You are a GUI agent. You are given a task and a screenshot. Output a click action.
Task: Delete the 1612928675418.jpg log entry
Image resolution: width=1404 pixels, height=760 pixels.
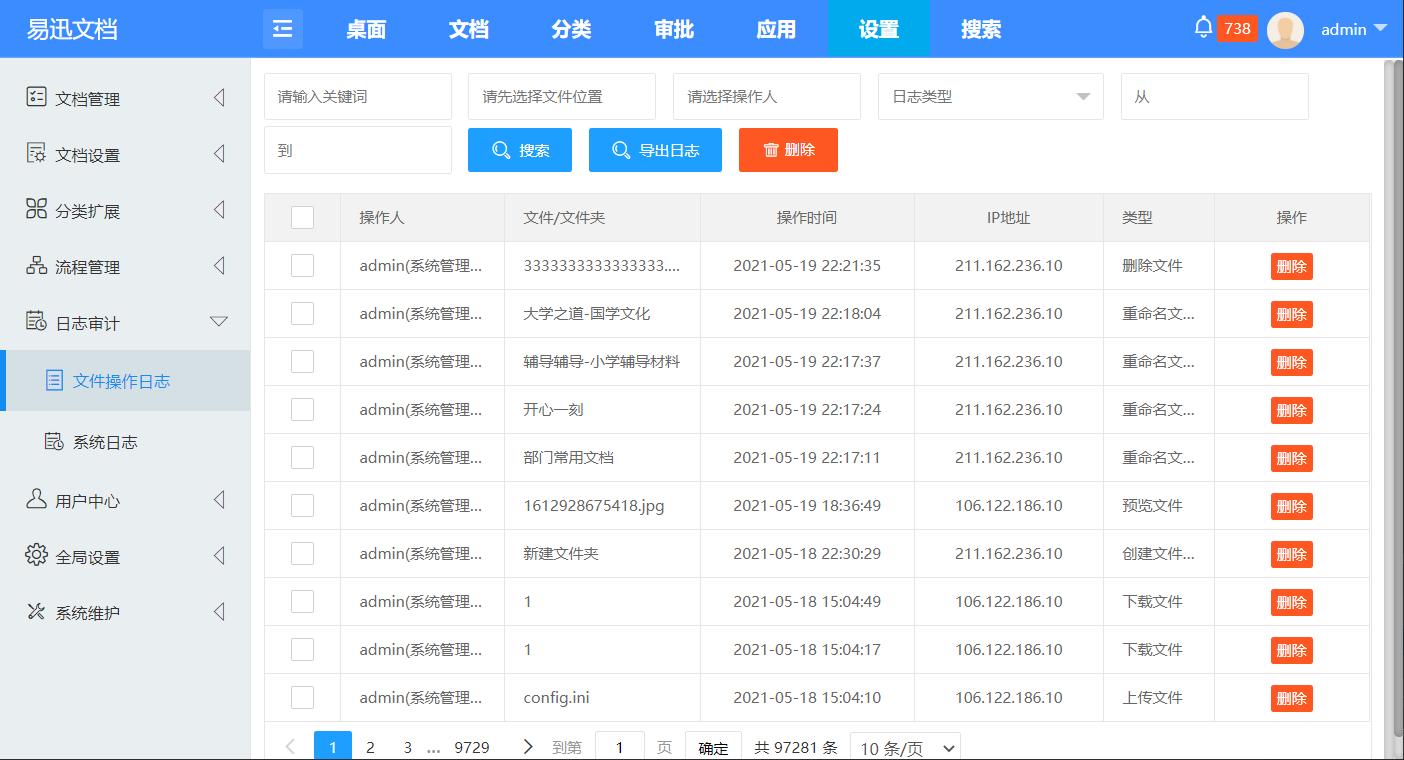[x=1291, y=506]
